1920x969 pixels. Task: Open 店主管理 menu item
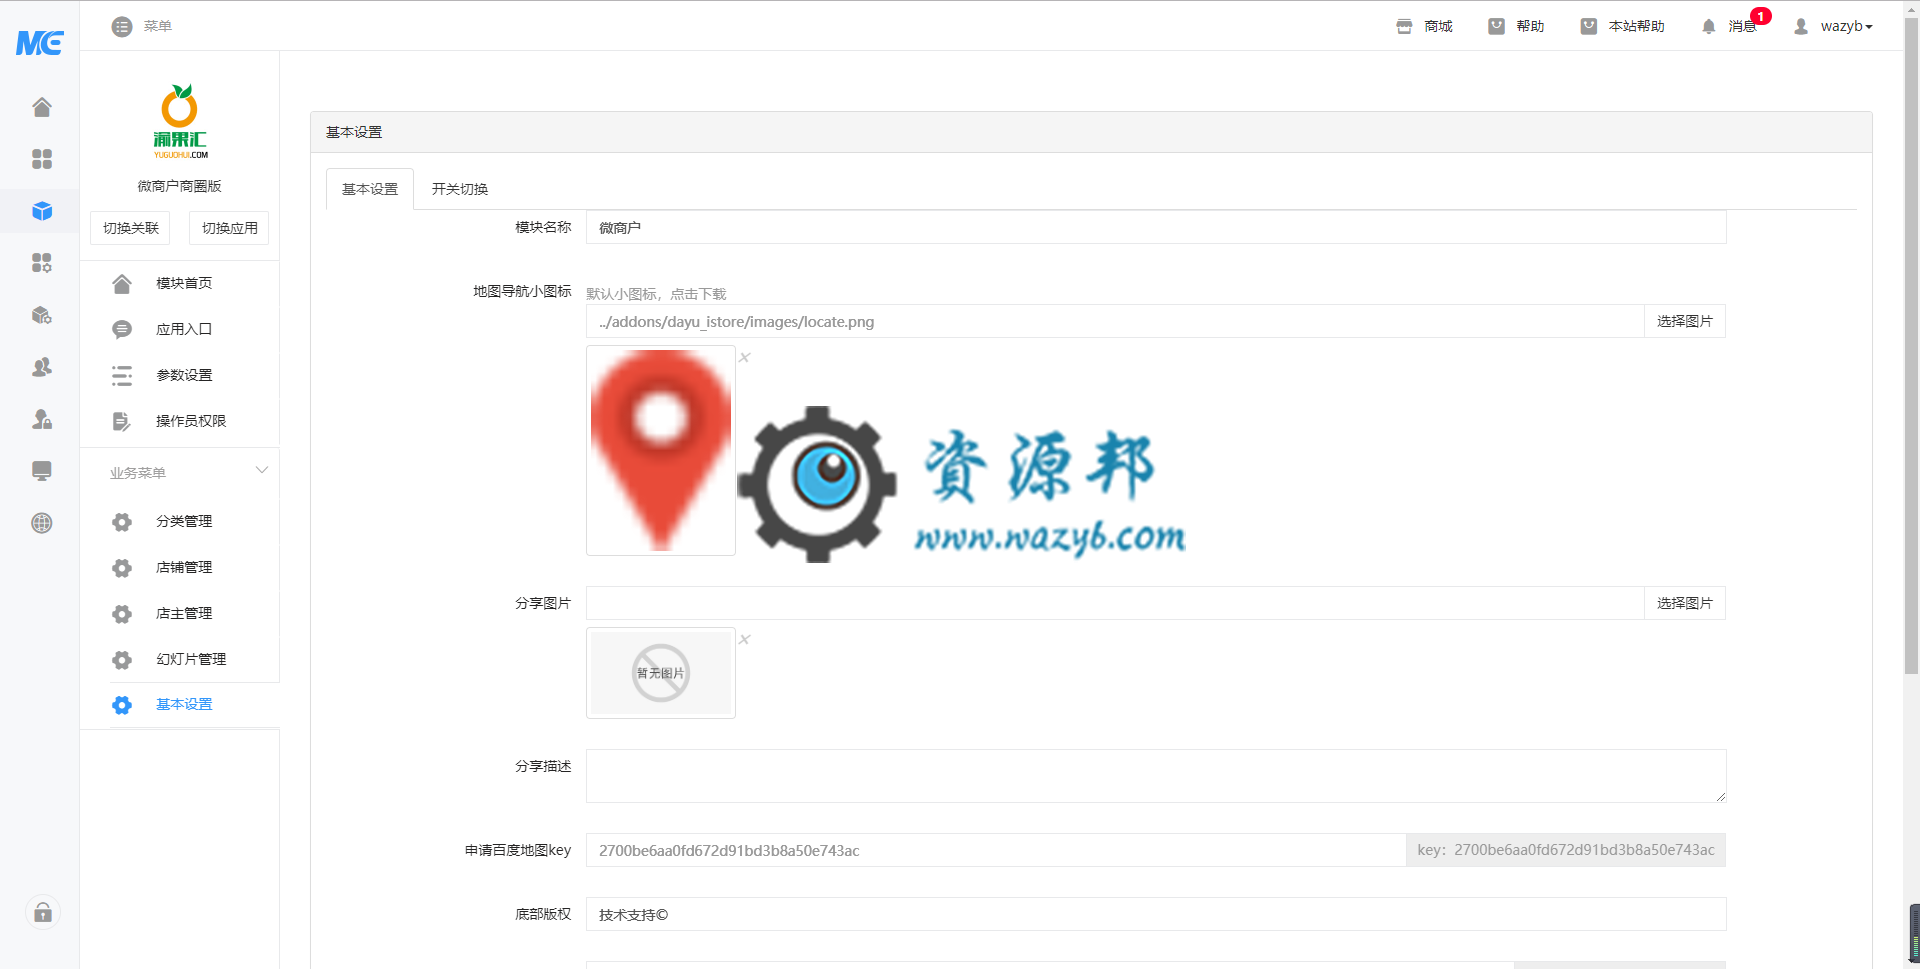coord(180,613)
